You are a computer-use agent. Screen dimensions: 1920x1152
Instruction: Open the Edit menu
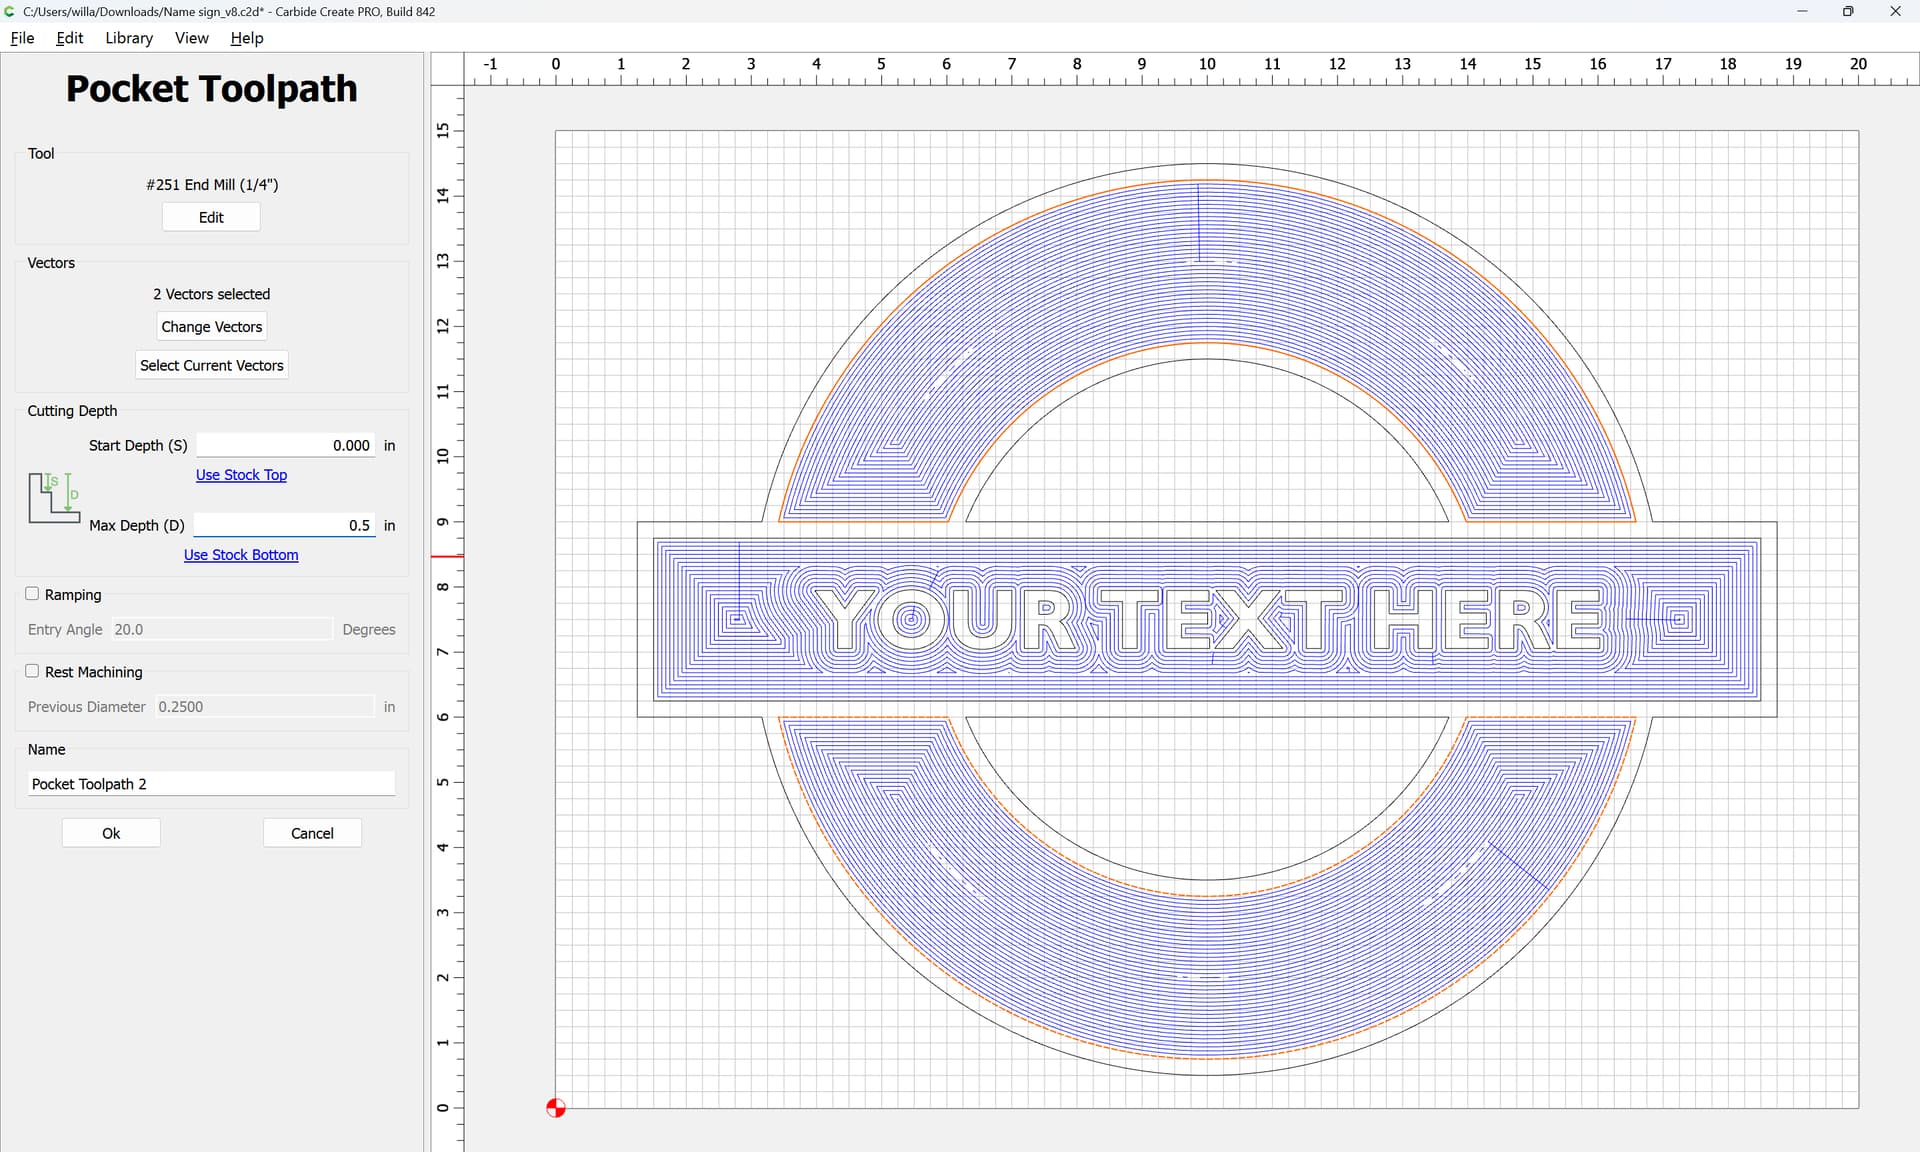point(70,38)
